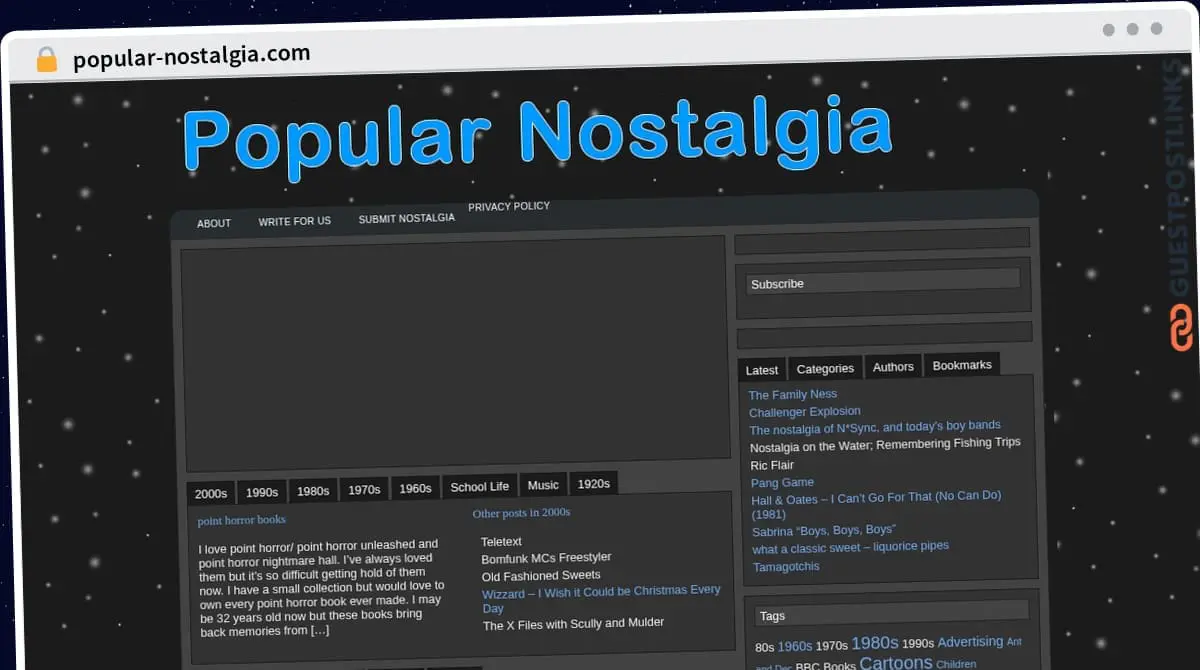Switch to the Authors tab
1200x670 pixels.
(893, 367)
